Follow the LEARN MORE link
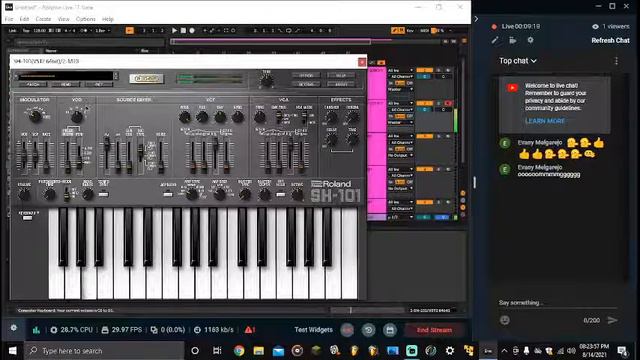Screen dimensions: 640x360 545,121
